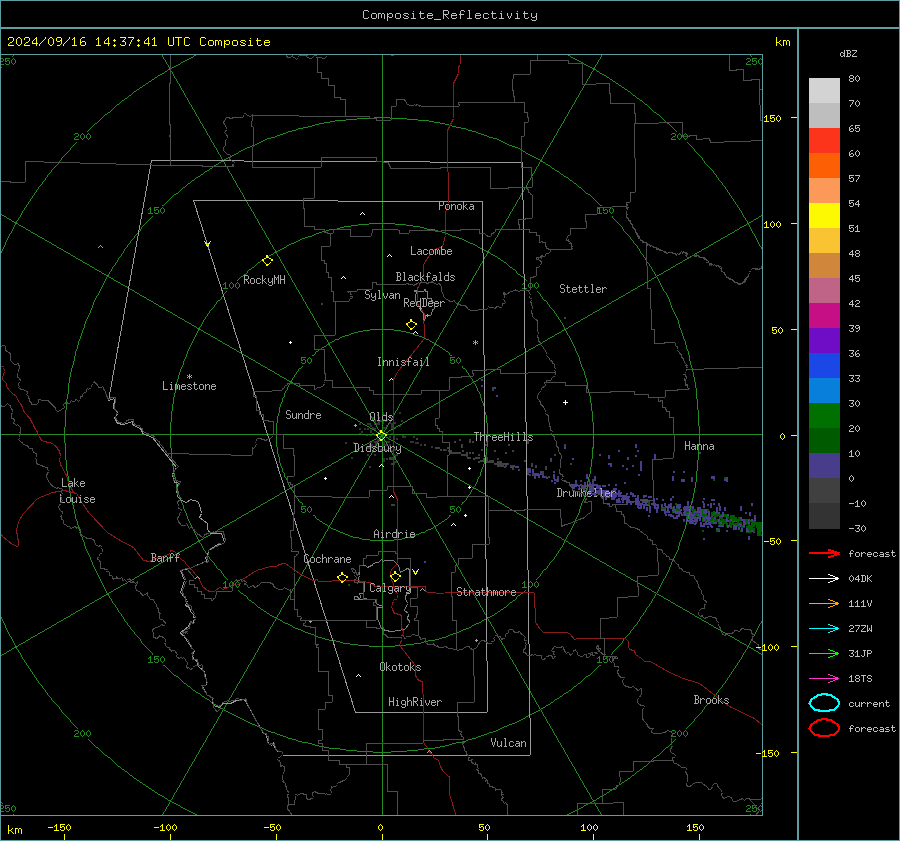Click the Innisfail label

(403, 362)
